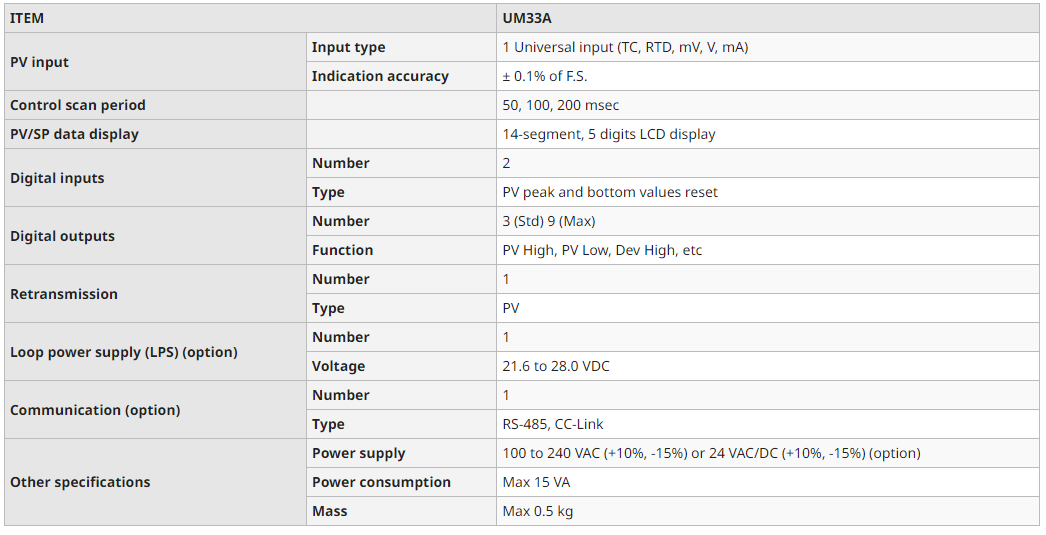Select the Retransmission row label

click(x=64, y=294)
